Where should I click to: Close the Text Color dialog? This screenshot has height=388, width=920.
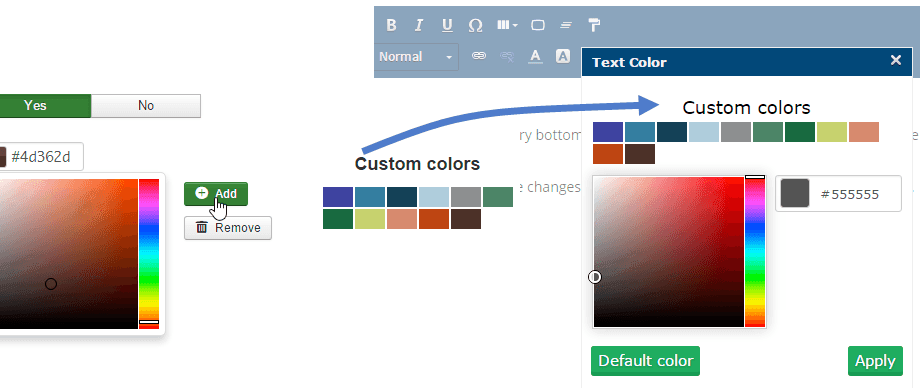pos(895,60)
